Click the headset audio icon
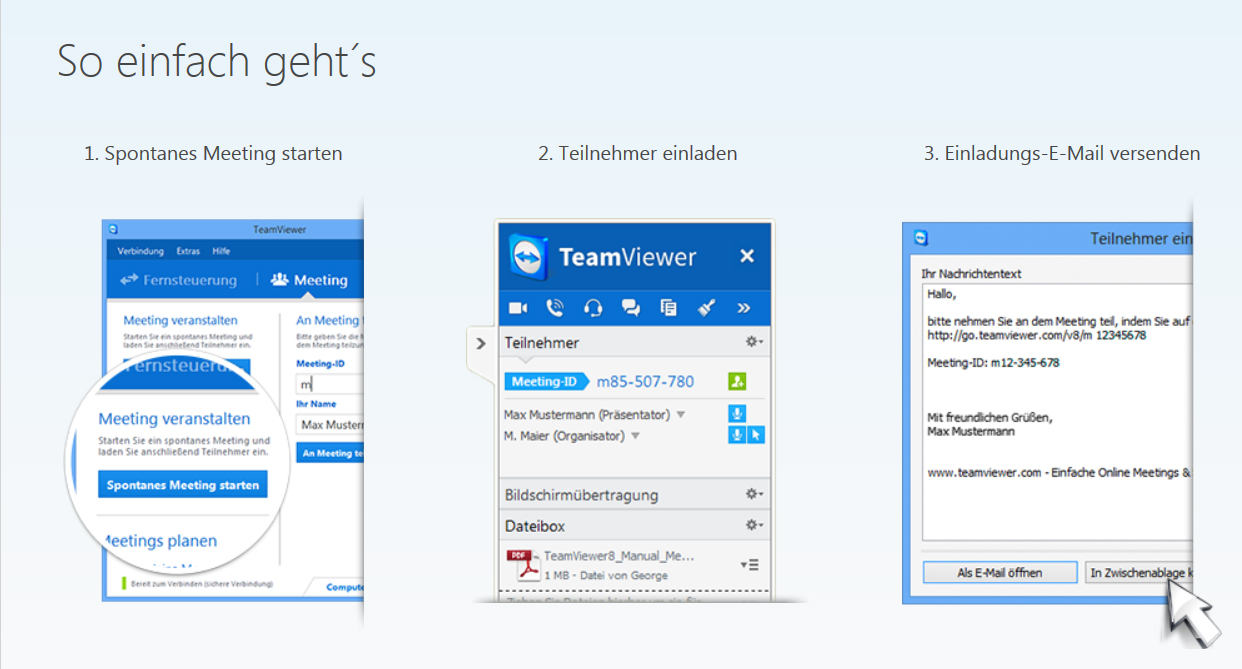 (593, 308)
